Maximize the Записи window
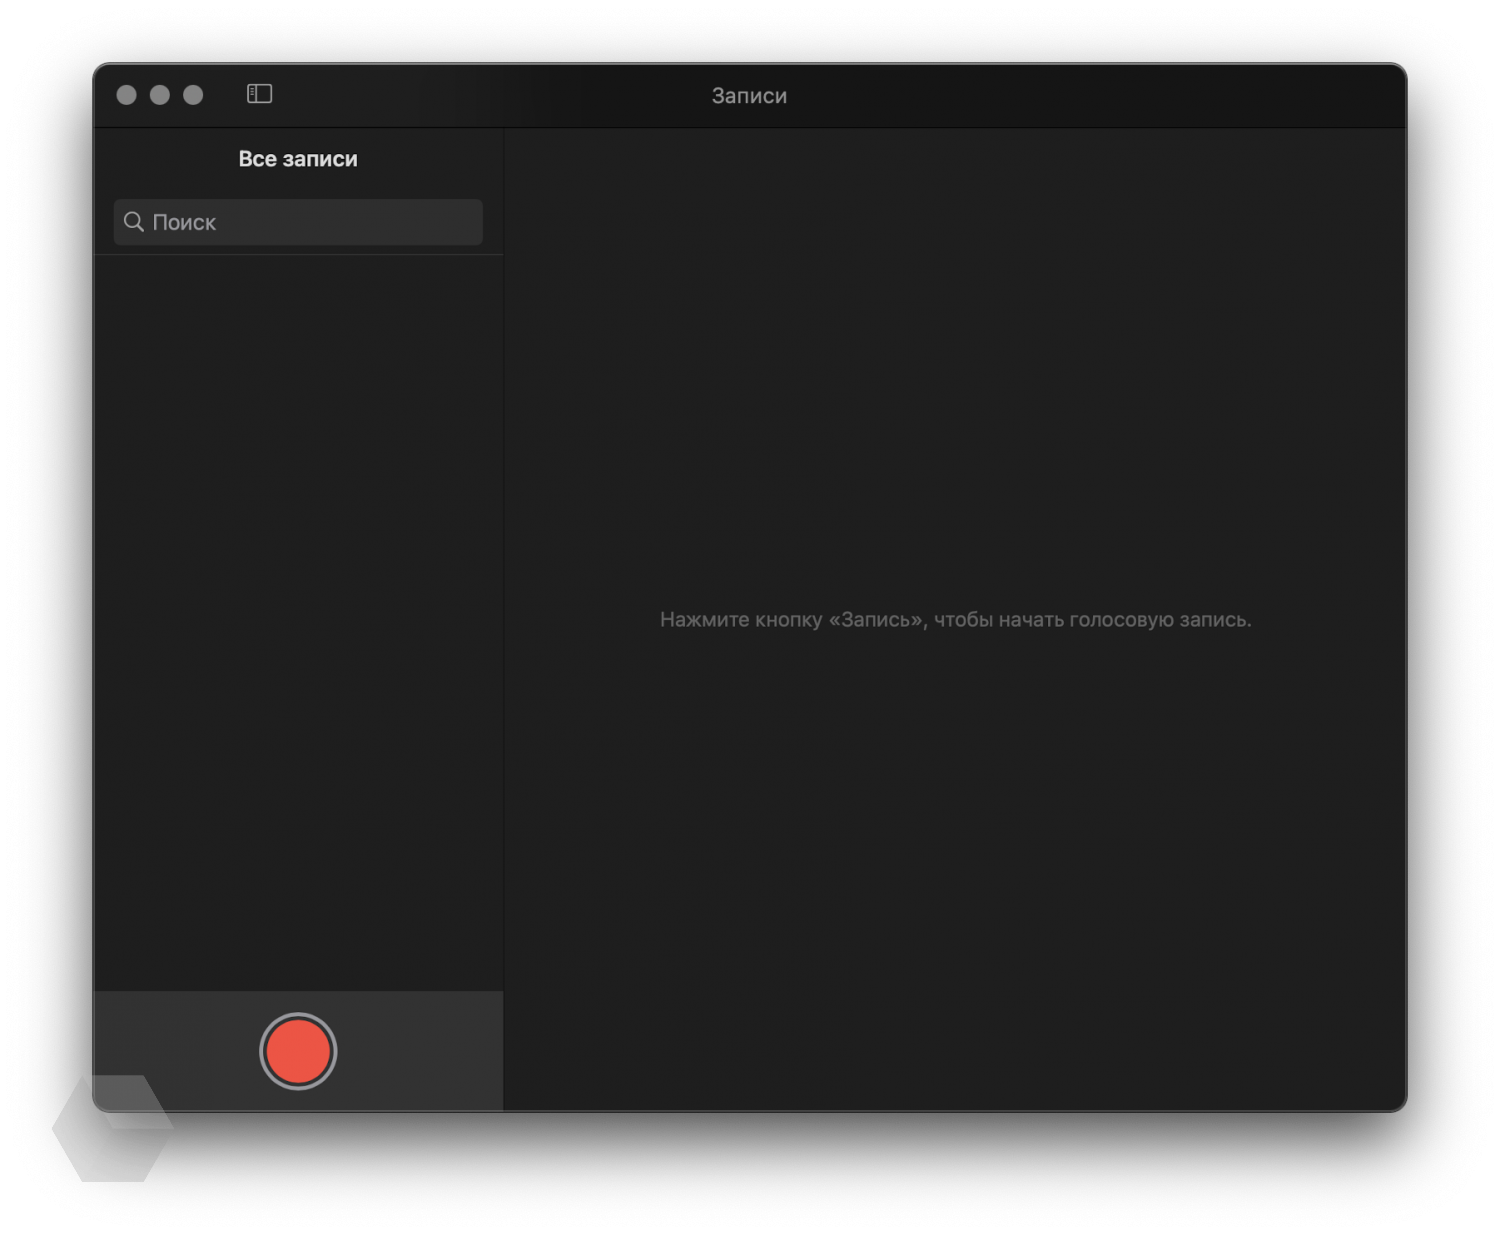This screenshot has height=1235, width=1500. point(193,95)
